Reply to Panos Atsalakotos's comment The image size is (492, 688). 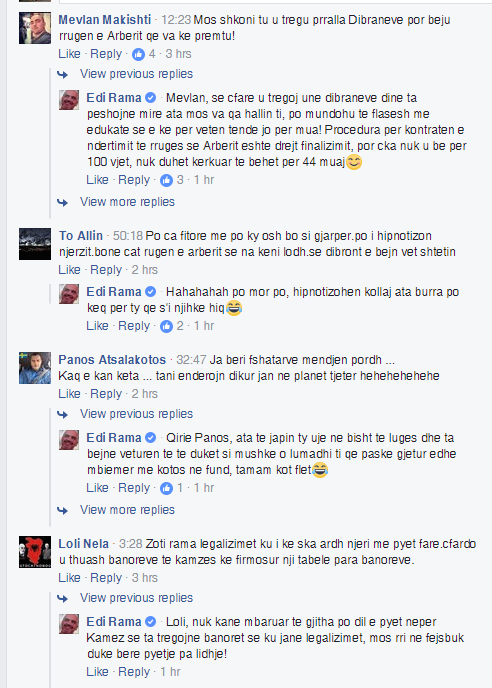click(x=106, y=394)
